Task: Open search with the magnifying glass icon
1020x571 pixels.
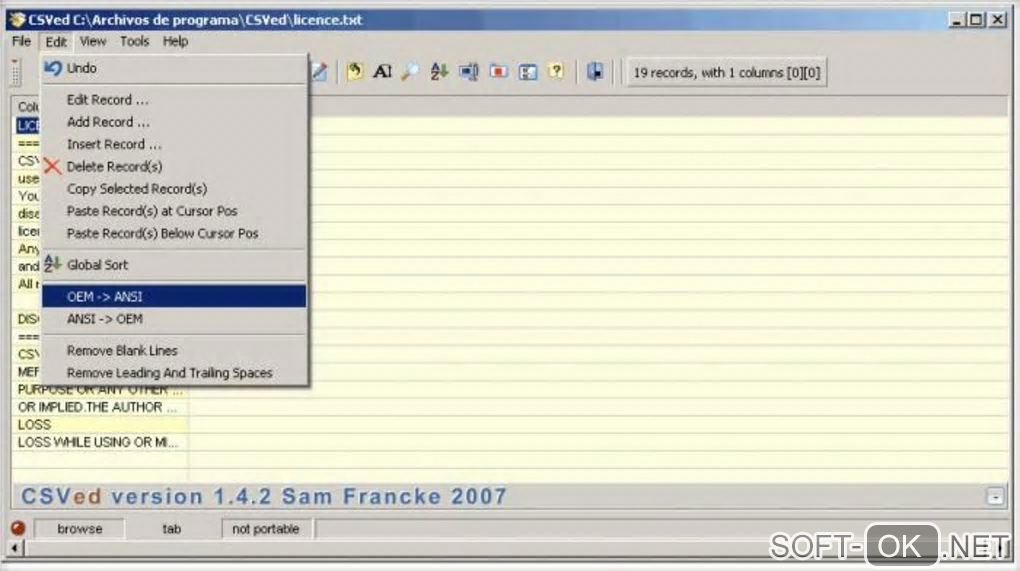Action: click(x=410, y=72)
